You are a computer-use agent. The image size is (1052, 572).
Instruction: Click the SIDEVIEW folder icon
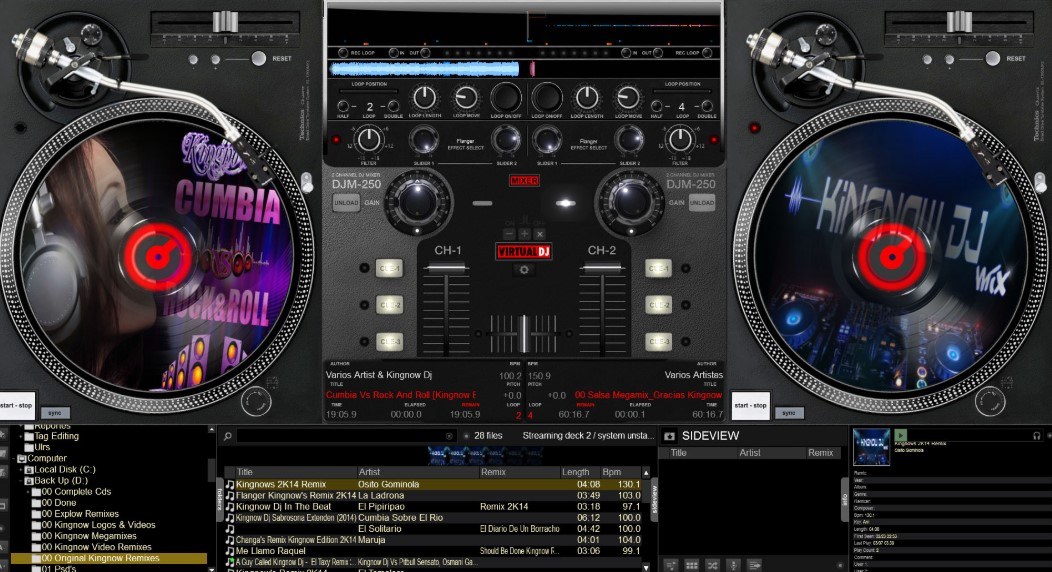pyautogui.click(x=669, y=437)
